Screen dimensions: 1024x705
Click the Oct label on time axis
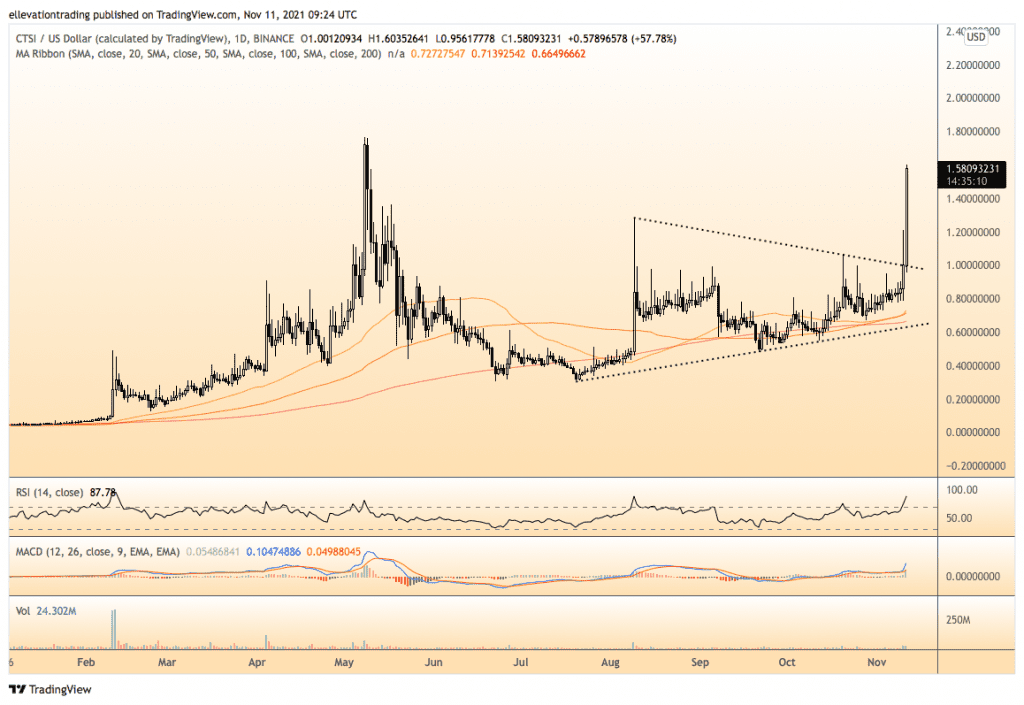click(x=787, y=663)
